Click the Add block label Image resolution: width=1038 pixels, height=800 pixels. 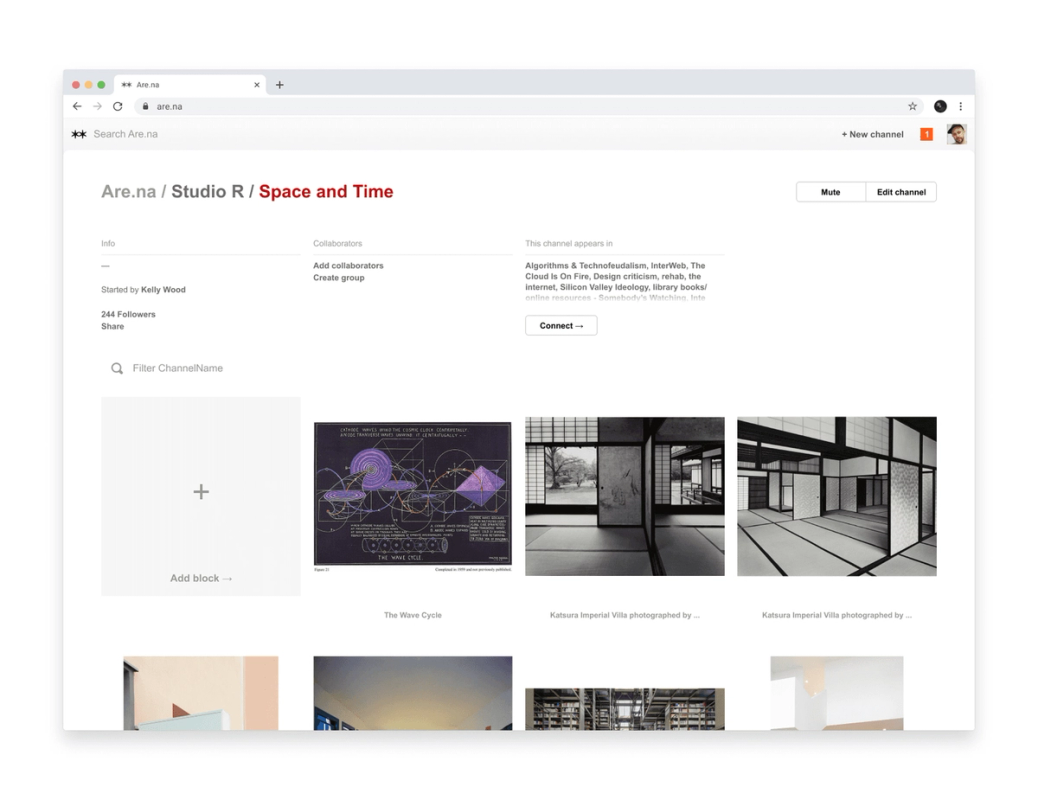click(201, 578)
